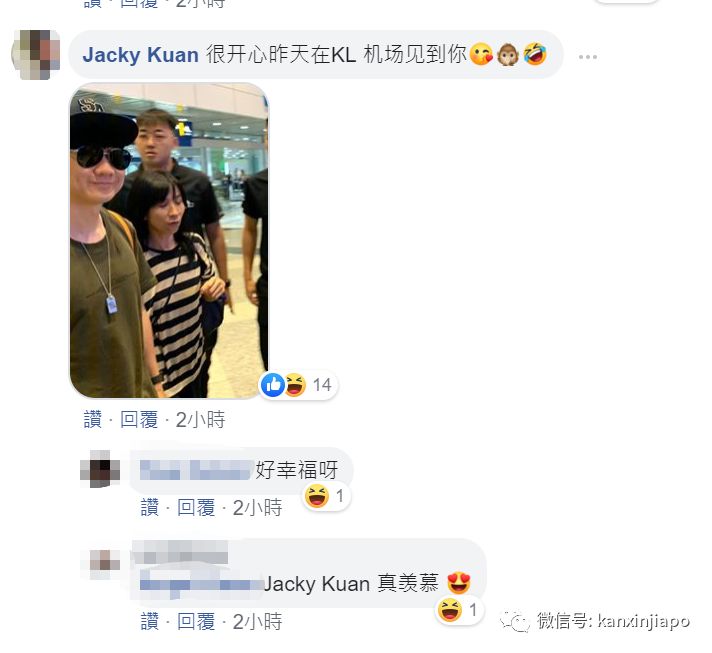Open the first replier's blurred avatar
This screenshot has width=712, height=653.
[x=100, y=469]
